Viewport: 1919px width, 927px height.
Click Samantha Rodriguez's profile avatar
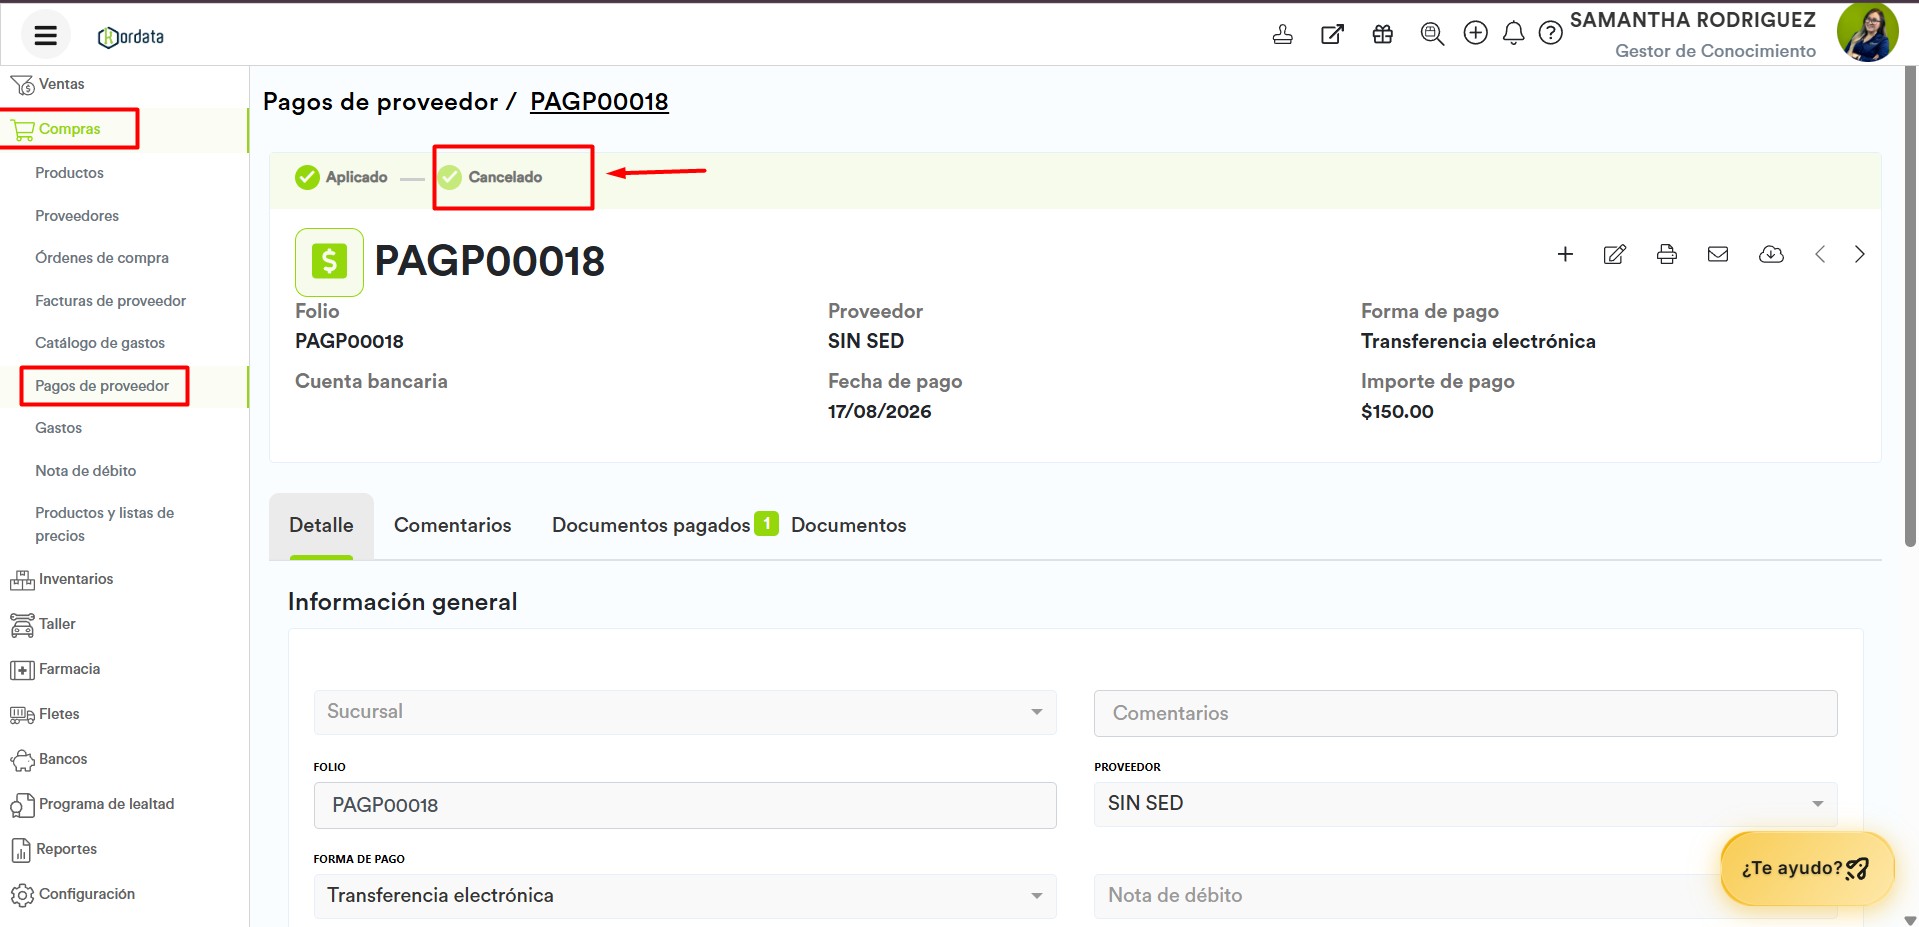coord(1867,32)
